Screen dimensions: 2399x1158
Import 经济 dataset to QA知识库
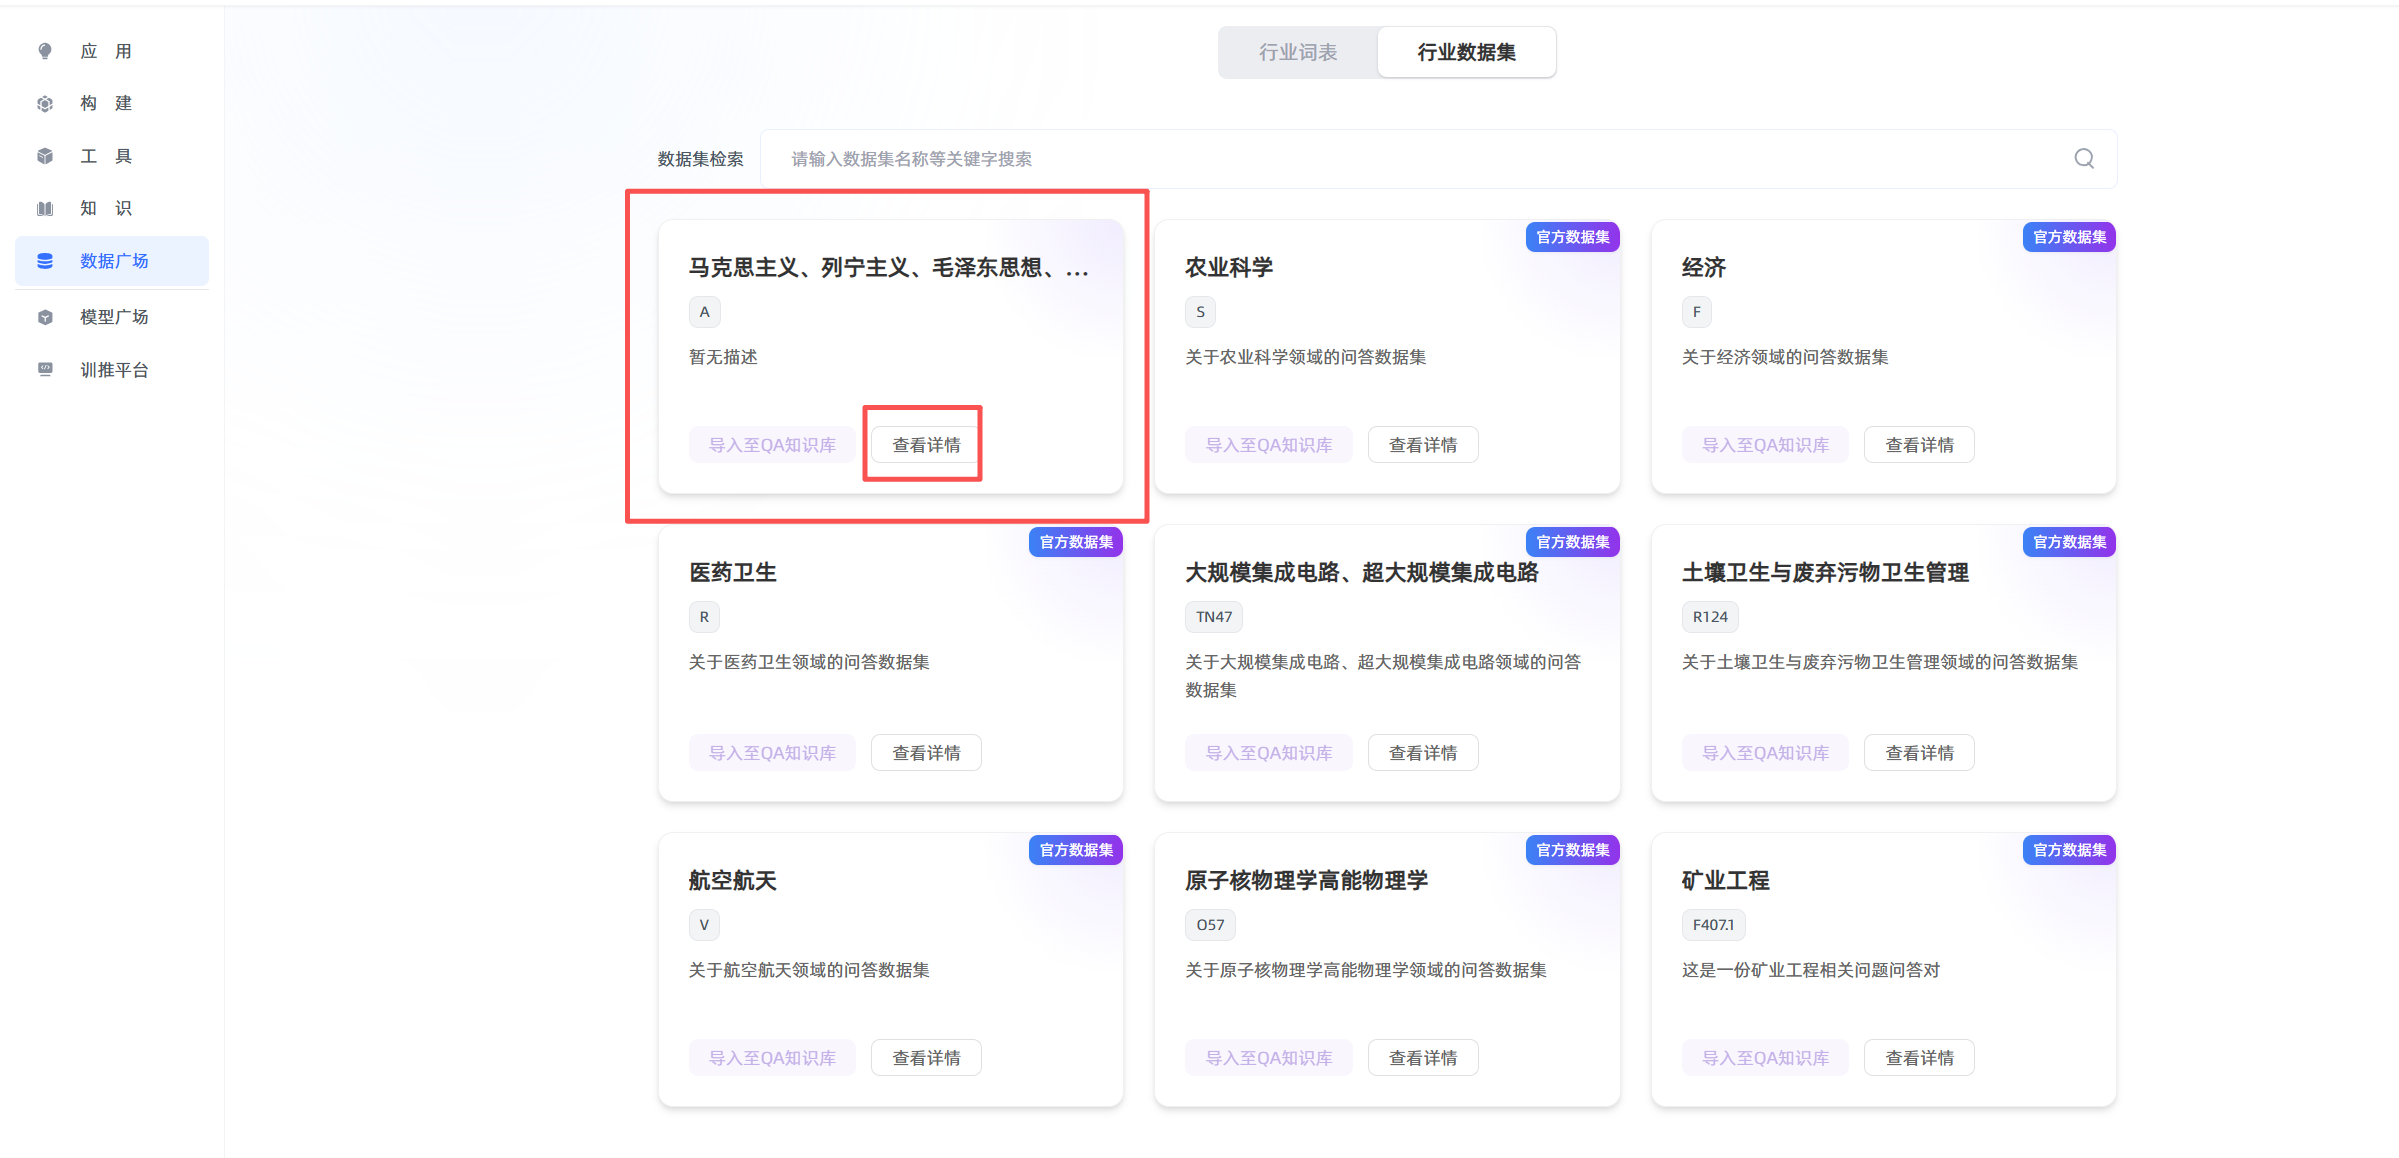pos(1765,445)
